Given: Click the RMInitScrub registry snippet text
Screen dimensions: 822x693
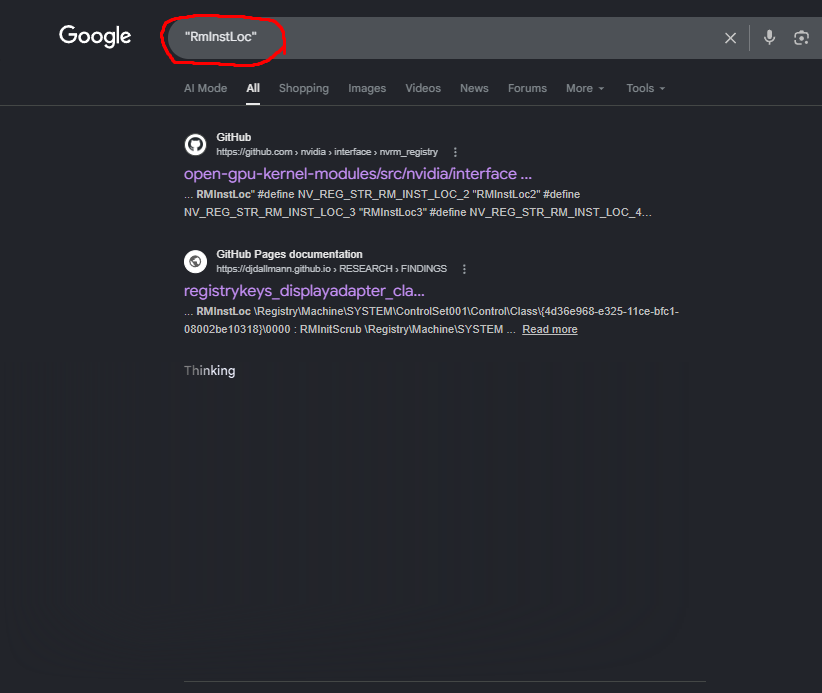Looking at the screenshot, I should [331, 329].
